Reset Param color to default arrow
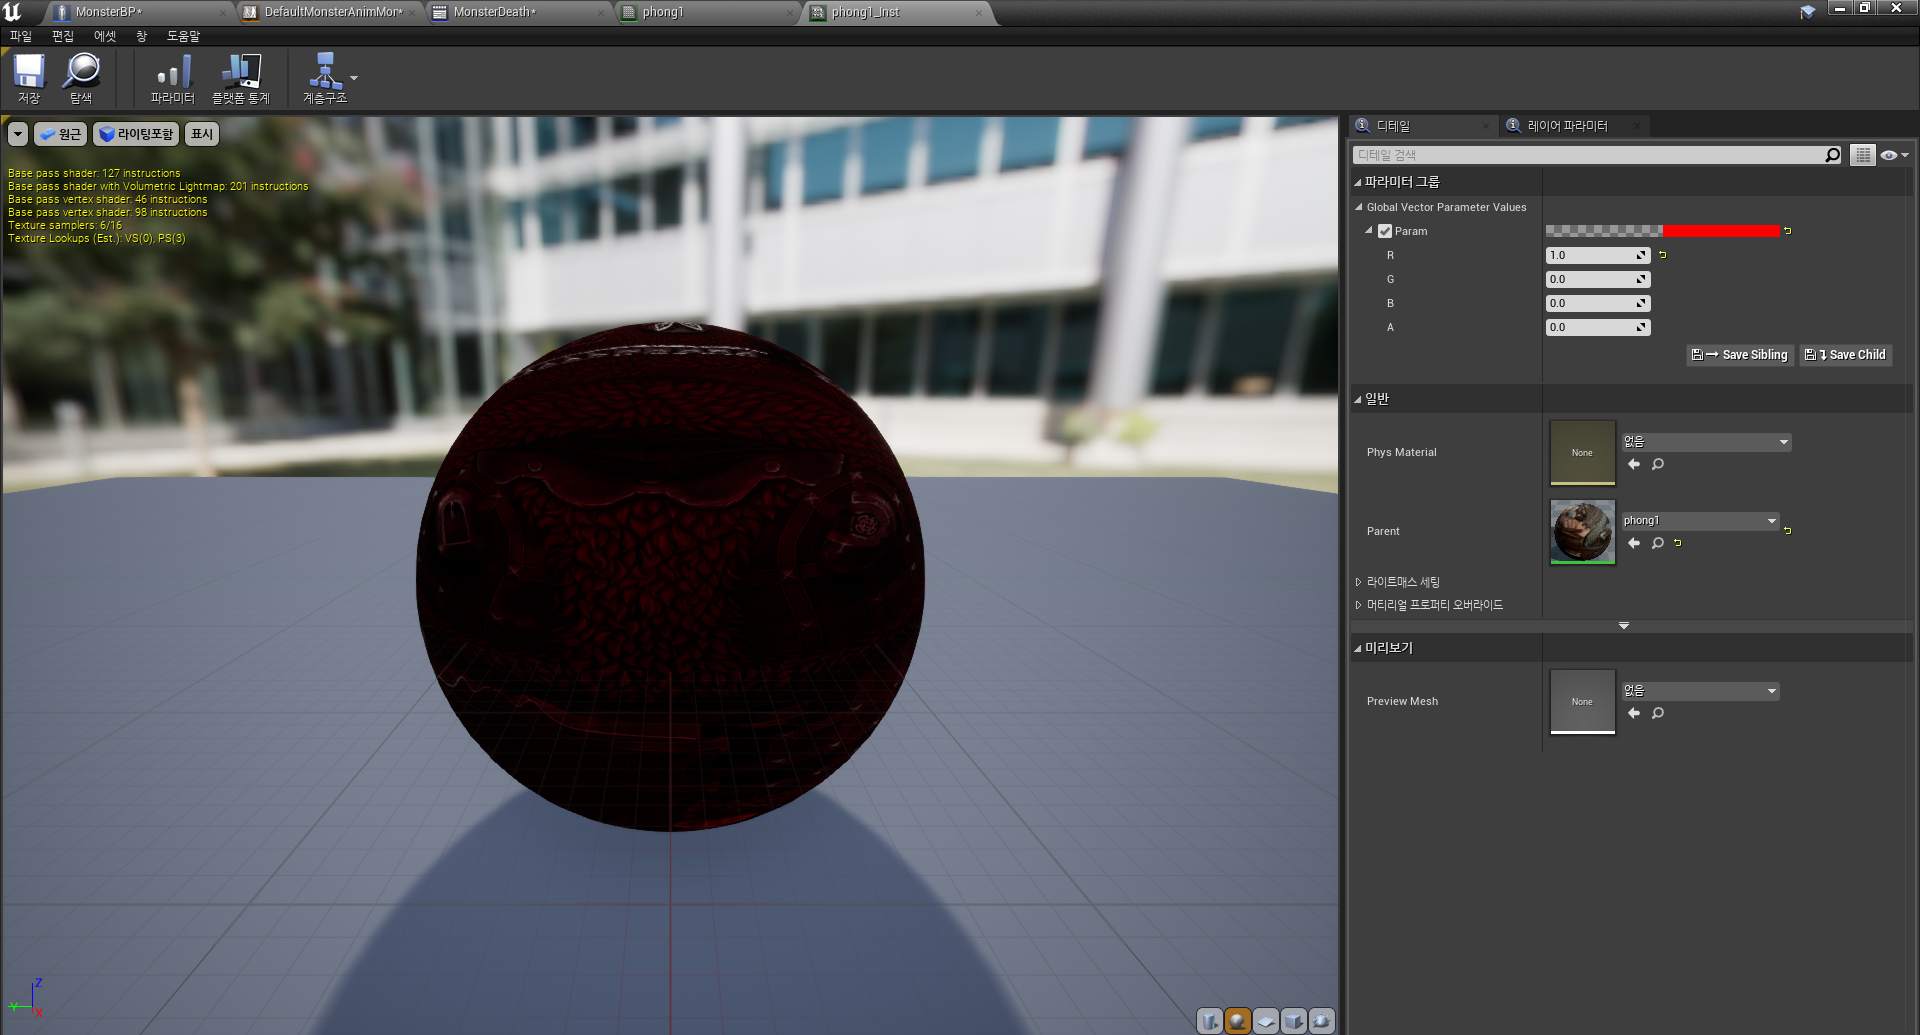This screenshot has width=1920, height=1035. pos(1788,231)
